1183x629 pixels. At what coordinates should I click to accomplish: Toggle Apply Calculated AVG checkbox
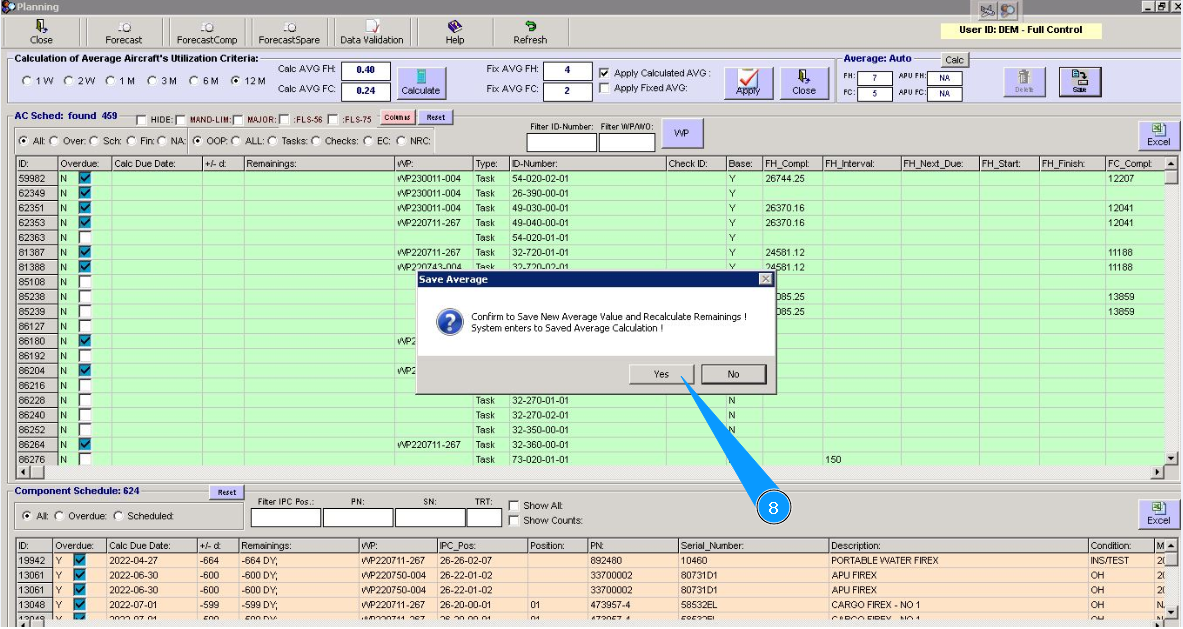tap(604, 73)
